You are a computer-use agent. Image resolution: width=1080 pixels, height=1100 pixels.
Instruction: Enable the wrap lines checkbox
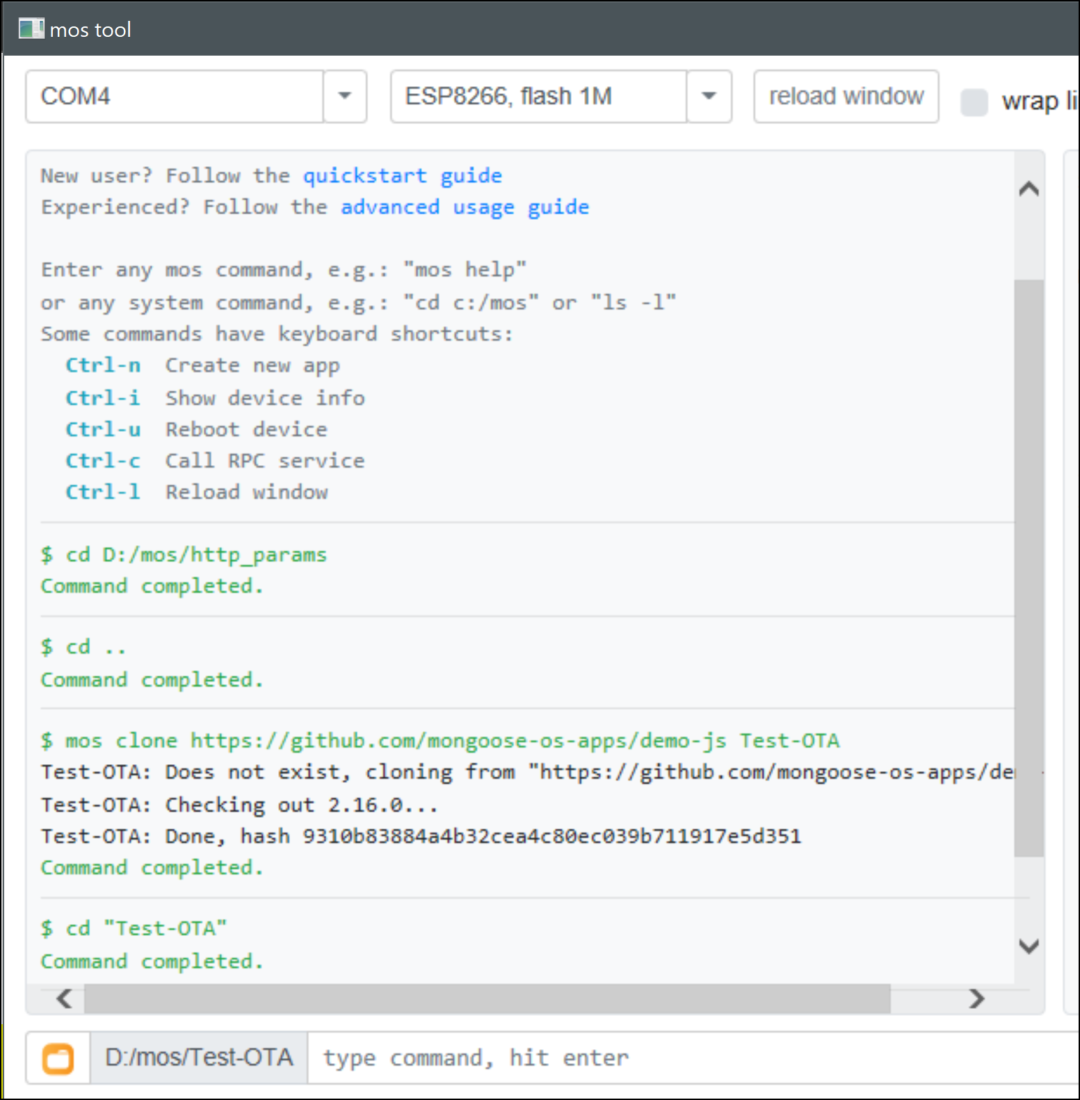coord(973,101)
